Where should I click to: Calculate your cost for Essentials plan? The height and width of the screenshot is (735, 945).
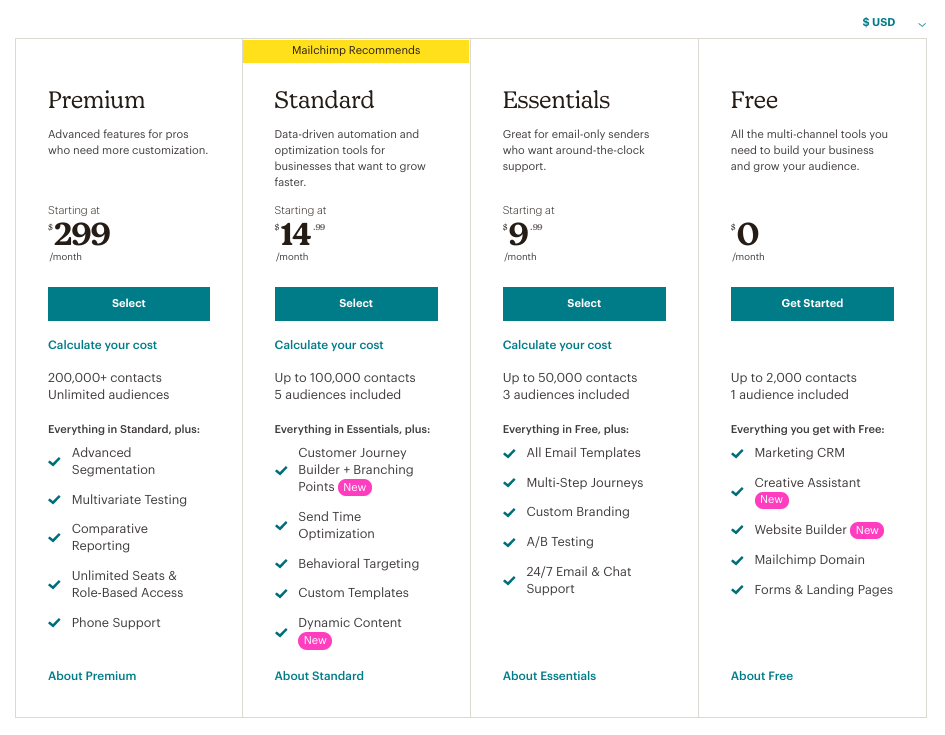pos(557,345)
